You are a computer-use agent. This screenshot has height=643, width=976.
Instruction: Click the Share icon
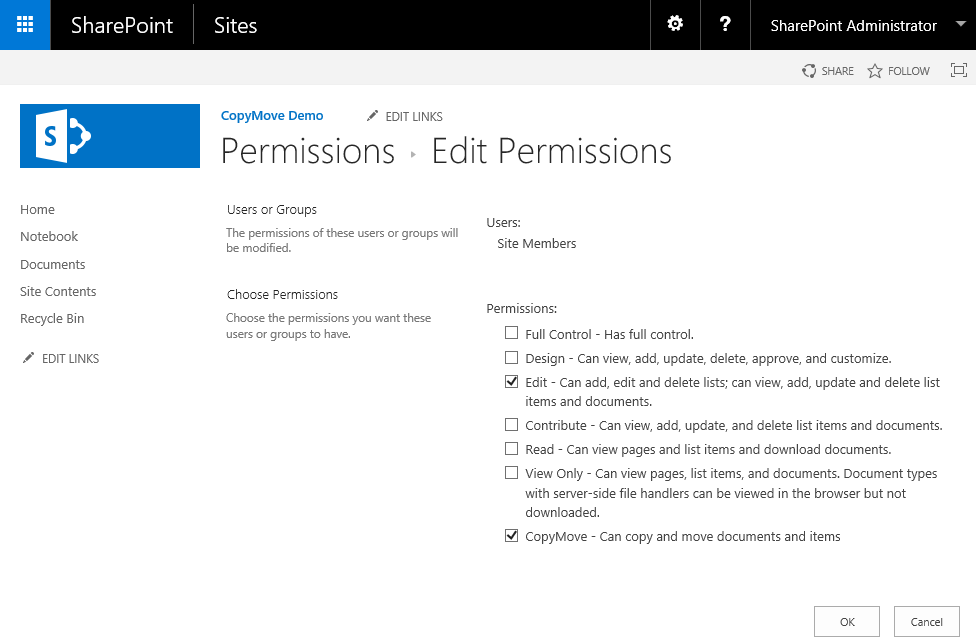809,71
